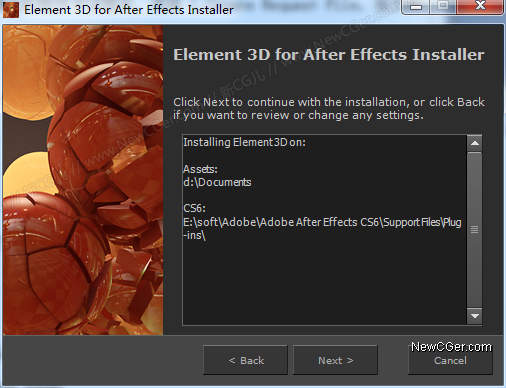Click the window title bar text

click(x=129, y=9)
